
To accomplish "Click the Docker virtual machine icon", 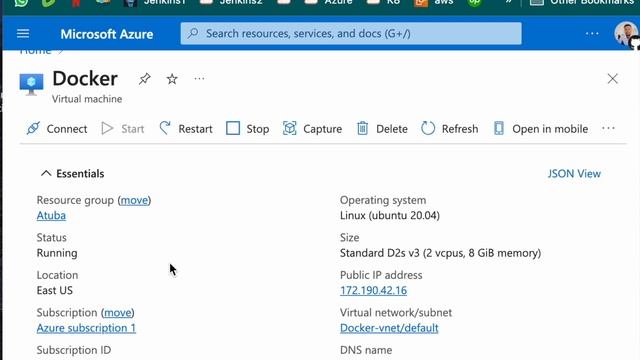I will point(31,84).
